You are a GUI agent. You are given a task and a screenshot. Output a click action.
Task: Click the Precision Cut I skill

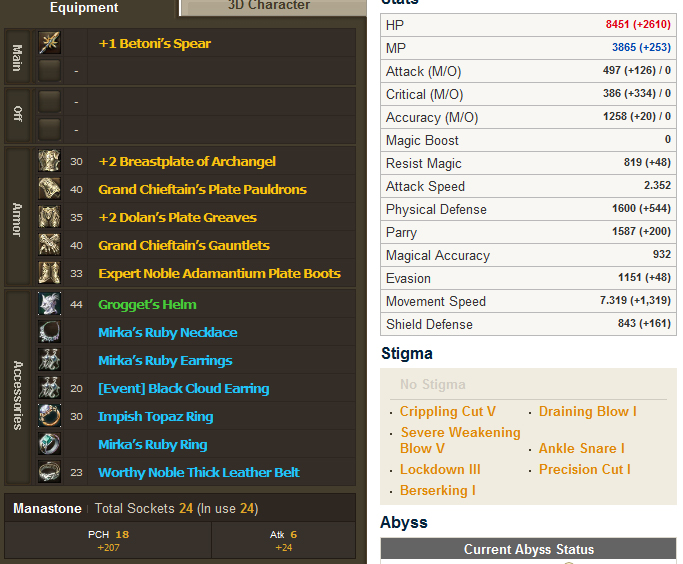pyautogui.click(x=585, y=469)
